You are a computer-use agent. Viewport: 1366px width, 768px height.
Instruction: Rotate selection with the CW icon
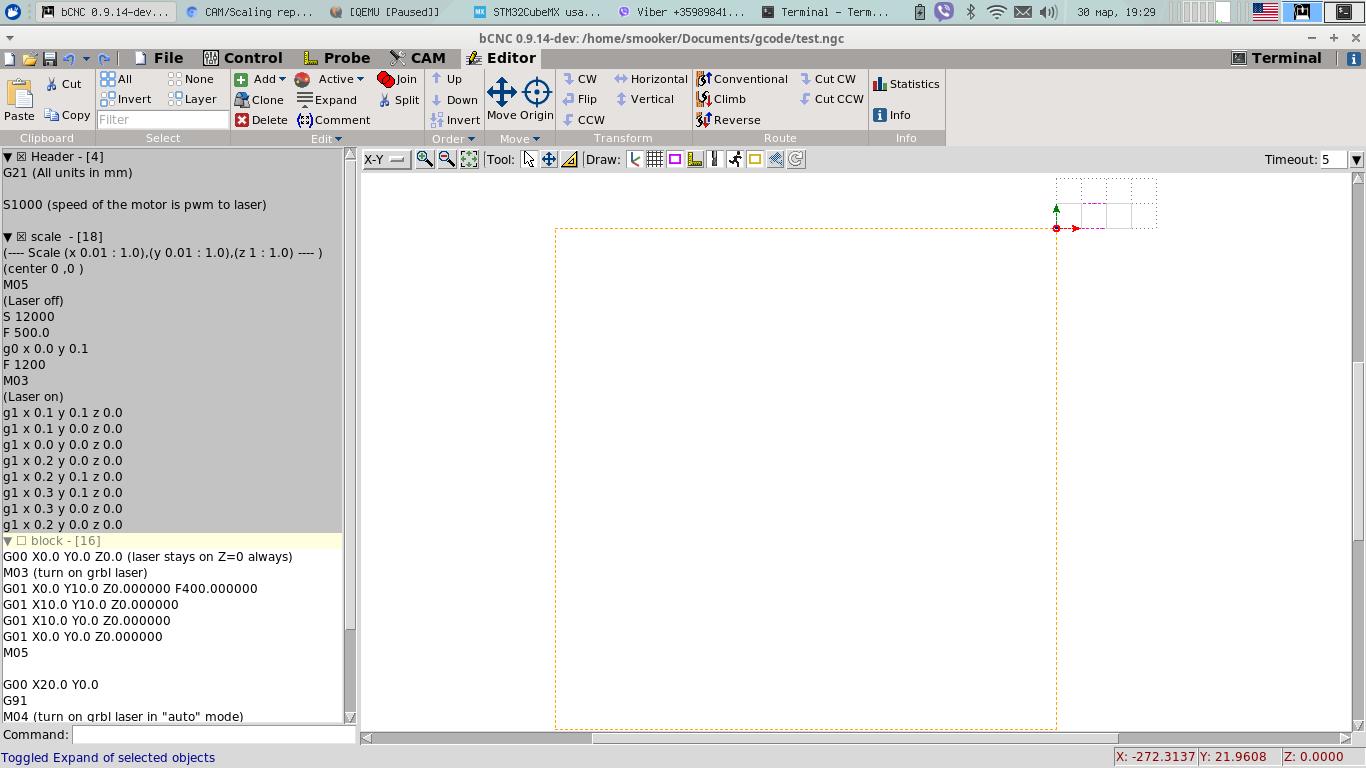click(x=579, y=79)
